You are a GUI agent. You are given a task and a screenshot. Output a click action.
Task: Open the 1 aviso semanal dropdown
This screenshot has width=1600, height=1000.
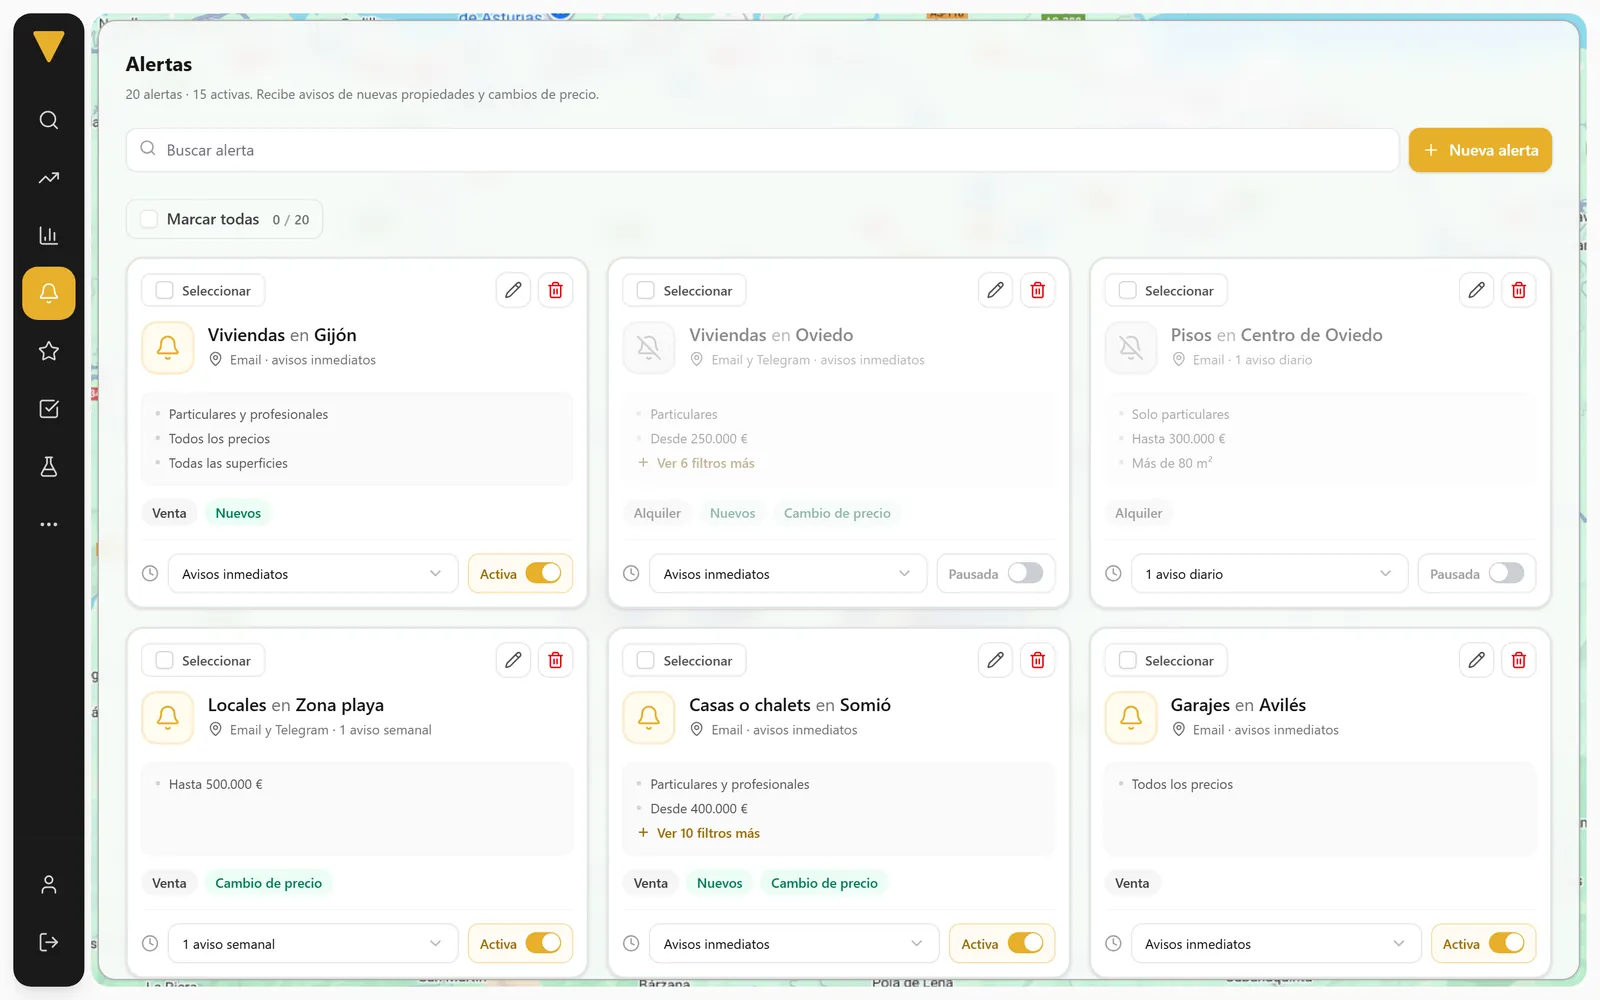[x=313, y=944]
